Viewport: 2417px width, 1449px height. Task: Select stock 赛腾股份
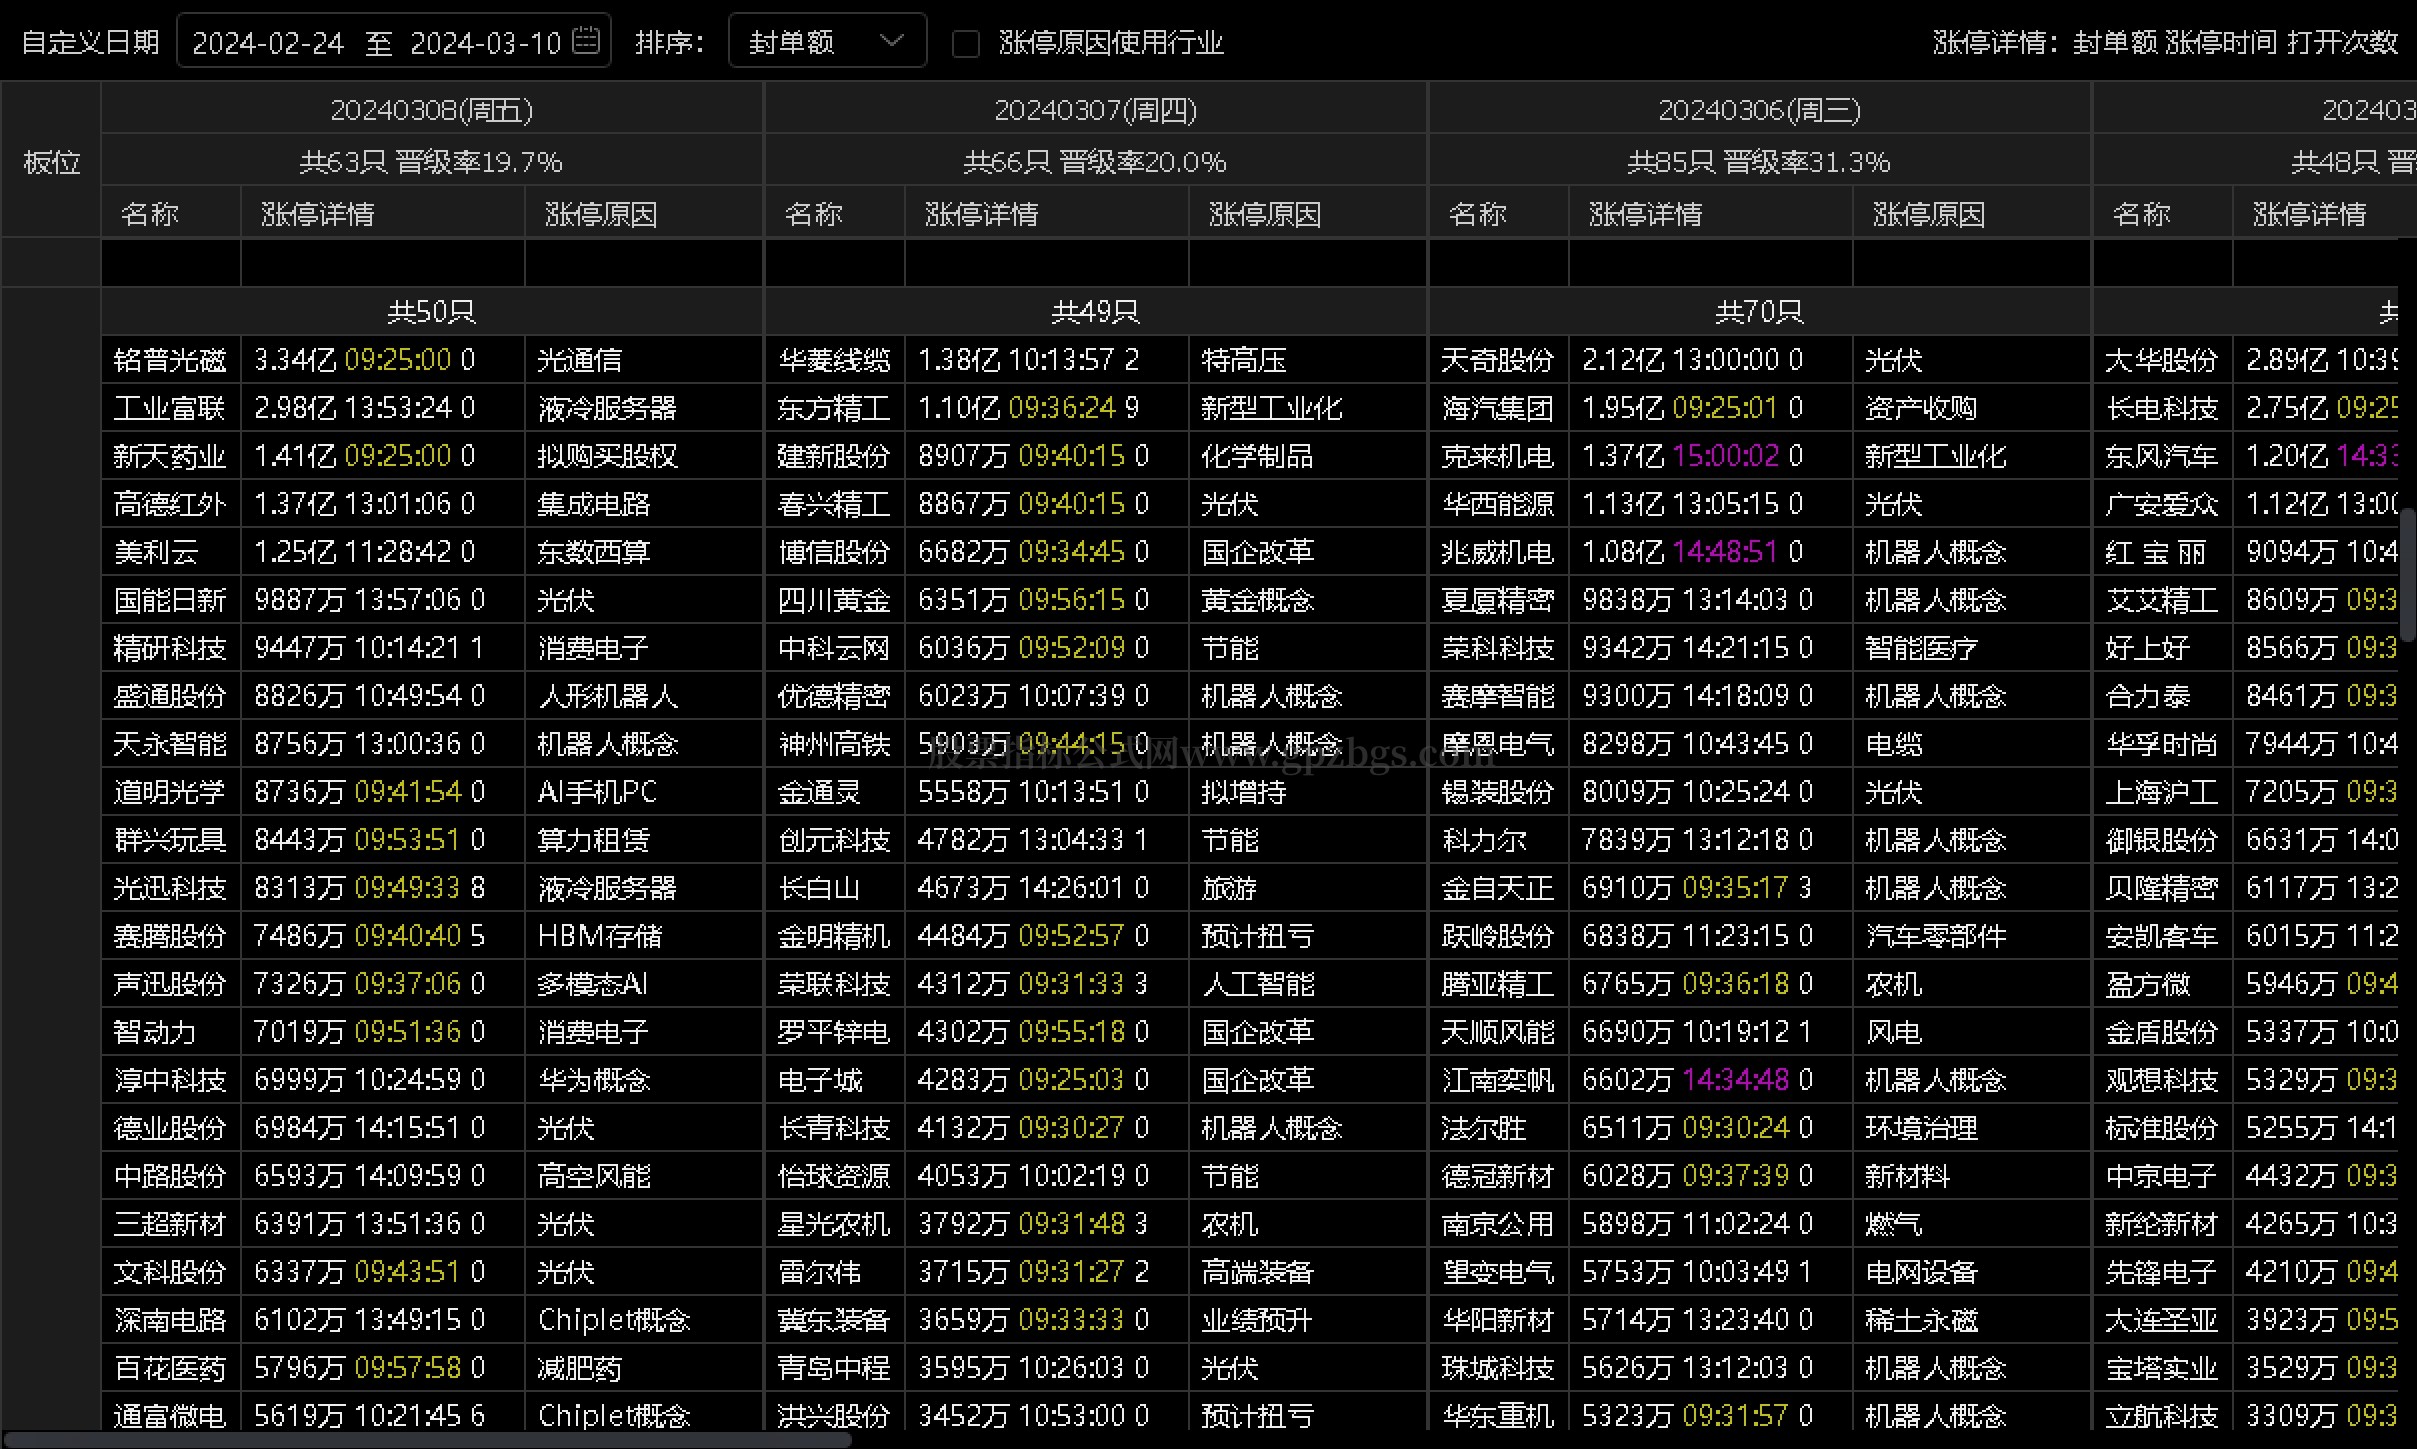pos(170,935)
